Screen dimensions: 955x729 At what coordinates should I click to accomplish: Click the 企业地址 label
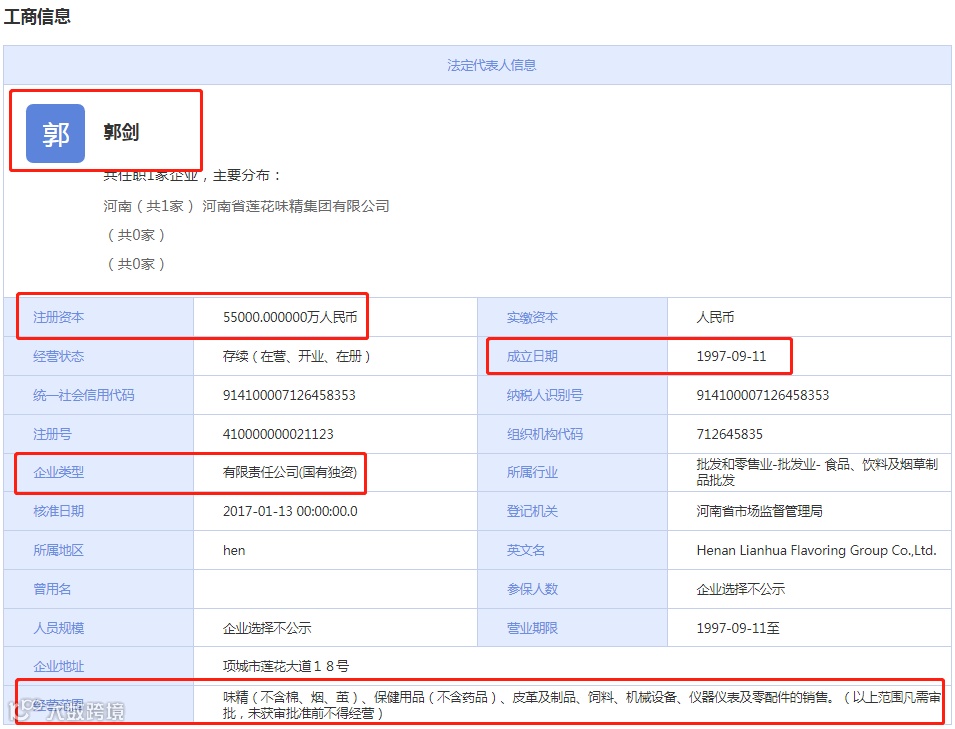coord(58,666)
